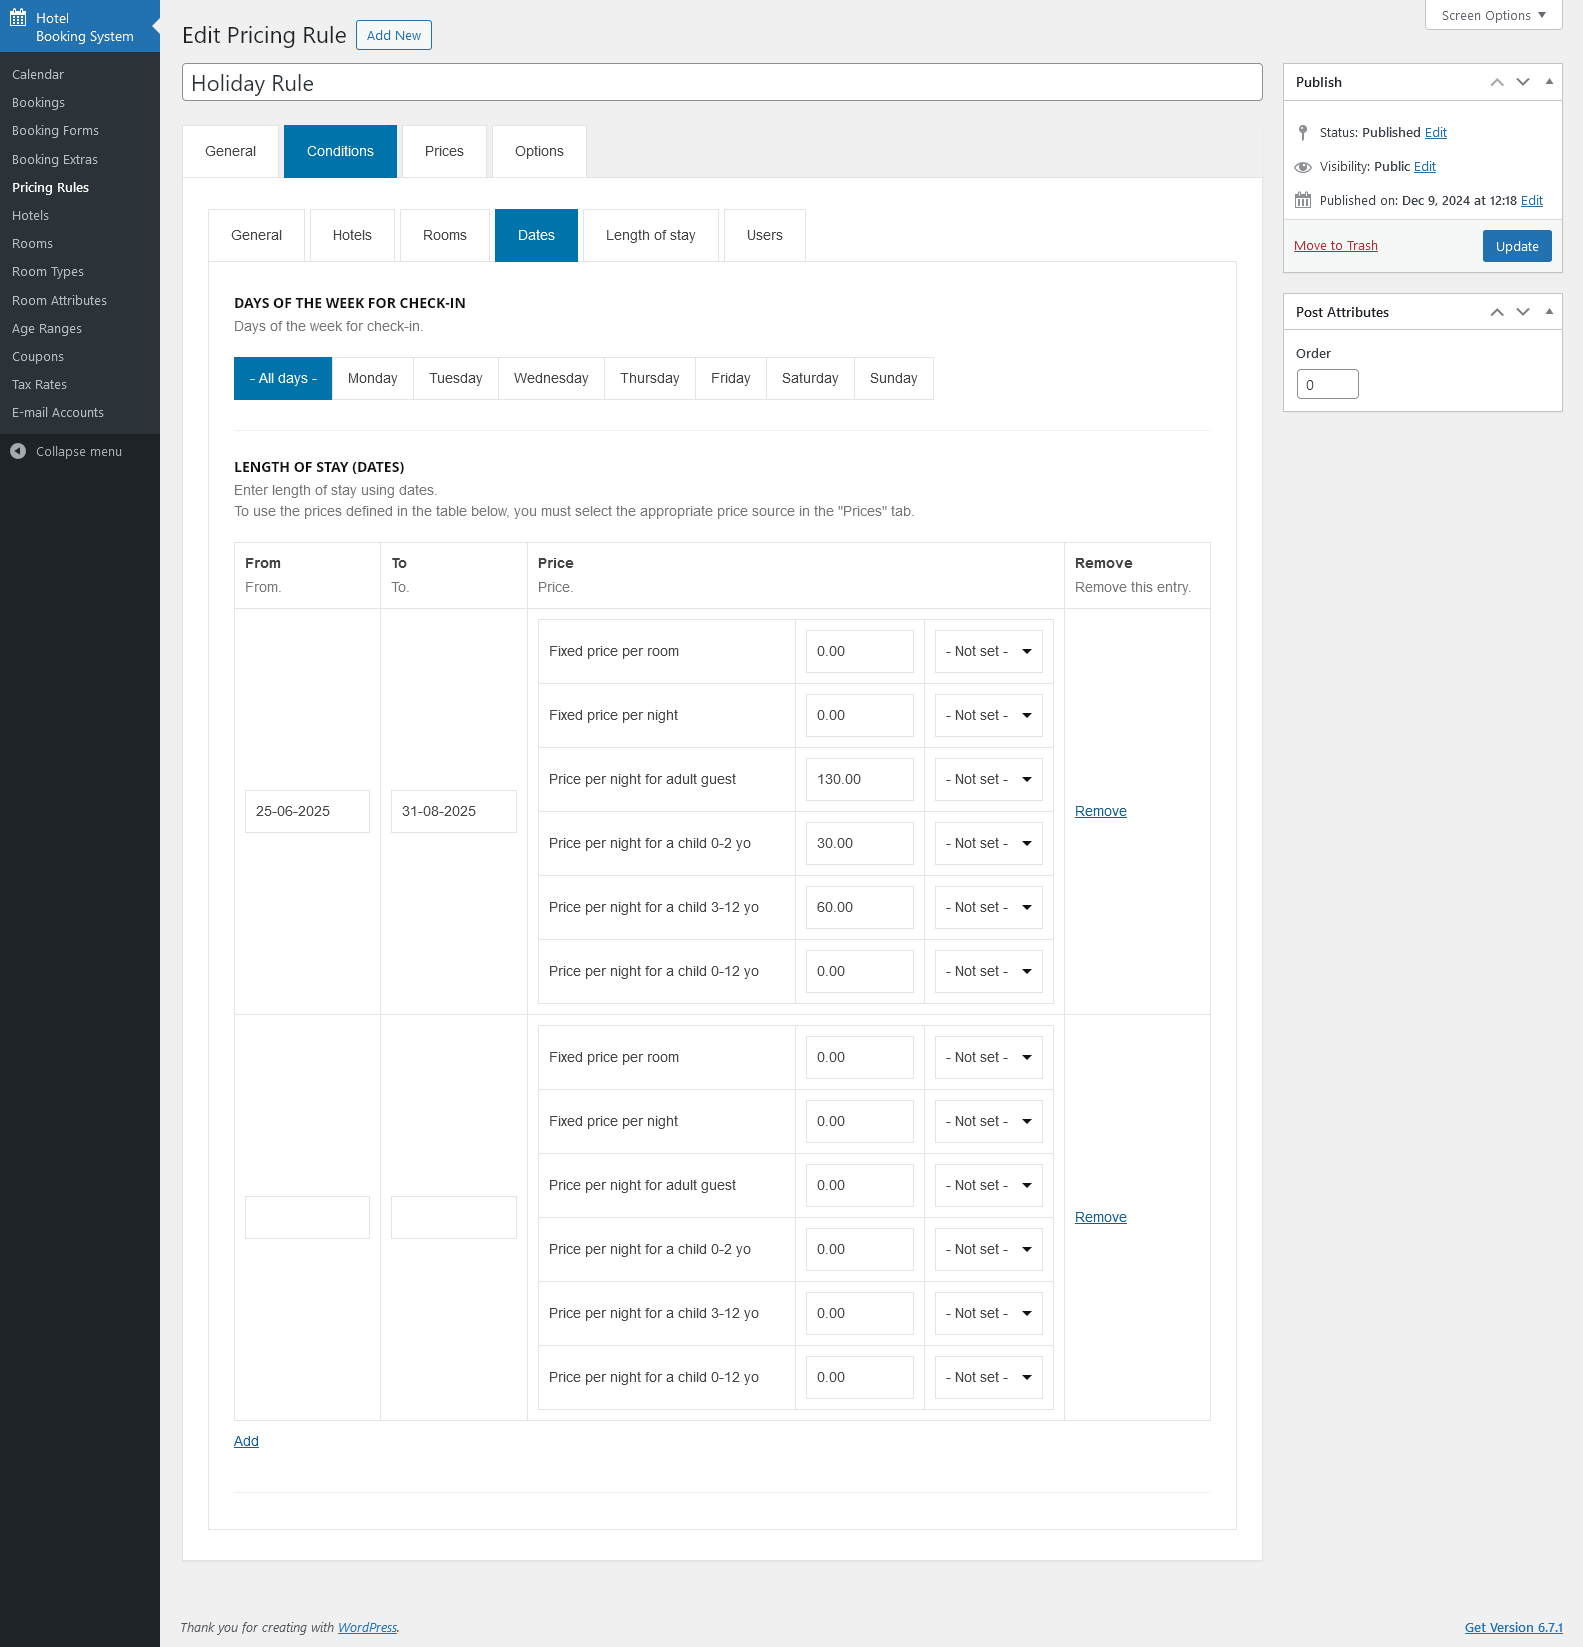Switch to the Rooms conditions sub-tab
The image size is (1583, 1647).
445,235
